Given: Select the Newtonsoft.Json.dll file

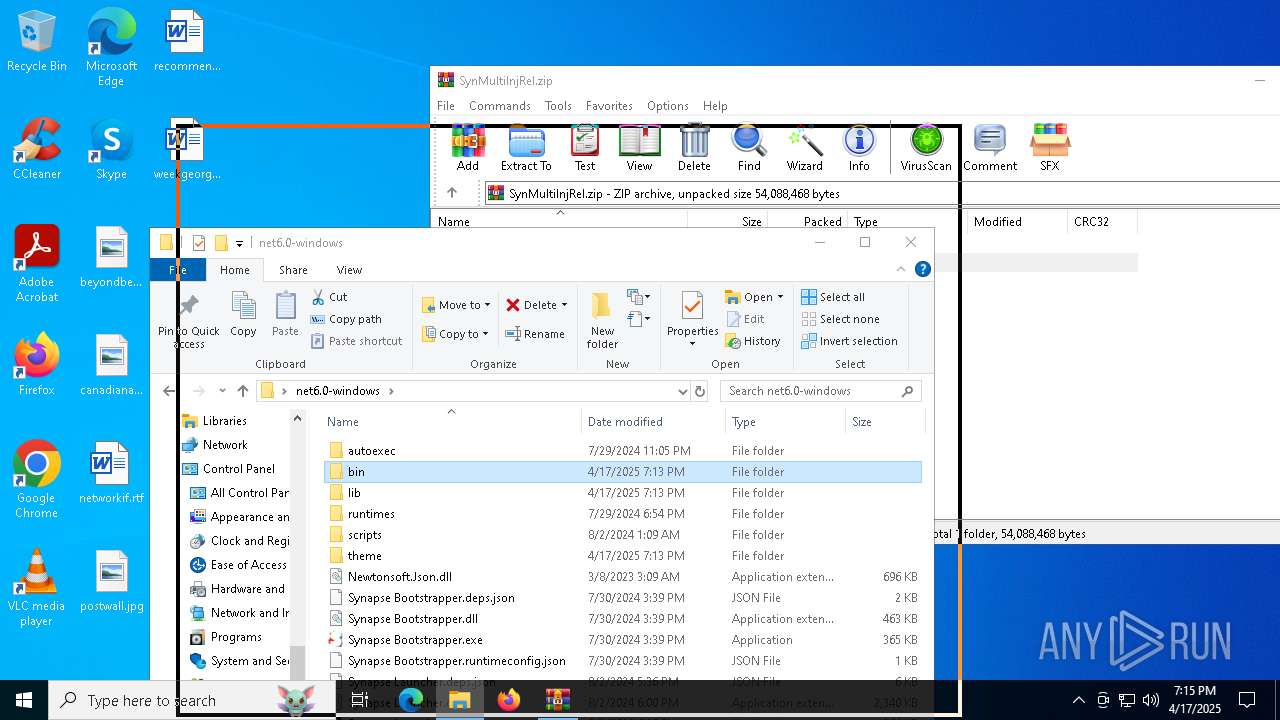Looking at the screenshot, I should pos(622,577).
